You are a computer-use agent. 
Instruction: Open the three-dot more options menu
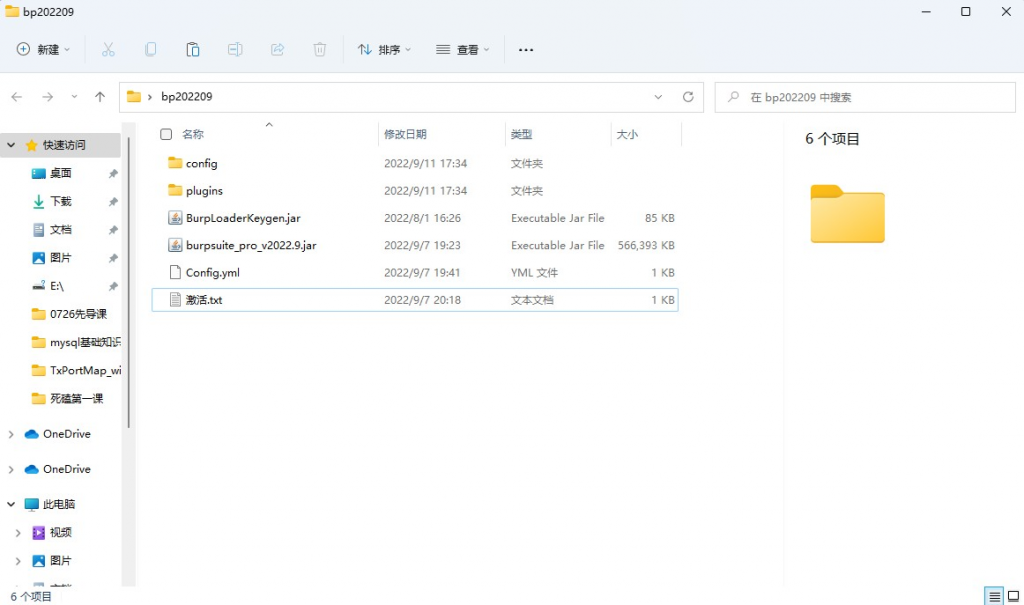[526, 50]
